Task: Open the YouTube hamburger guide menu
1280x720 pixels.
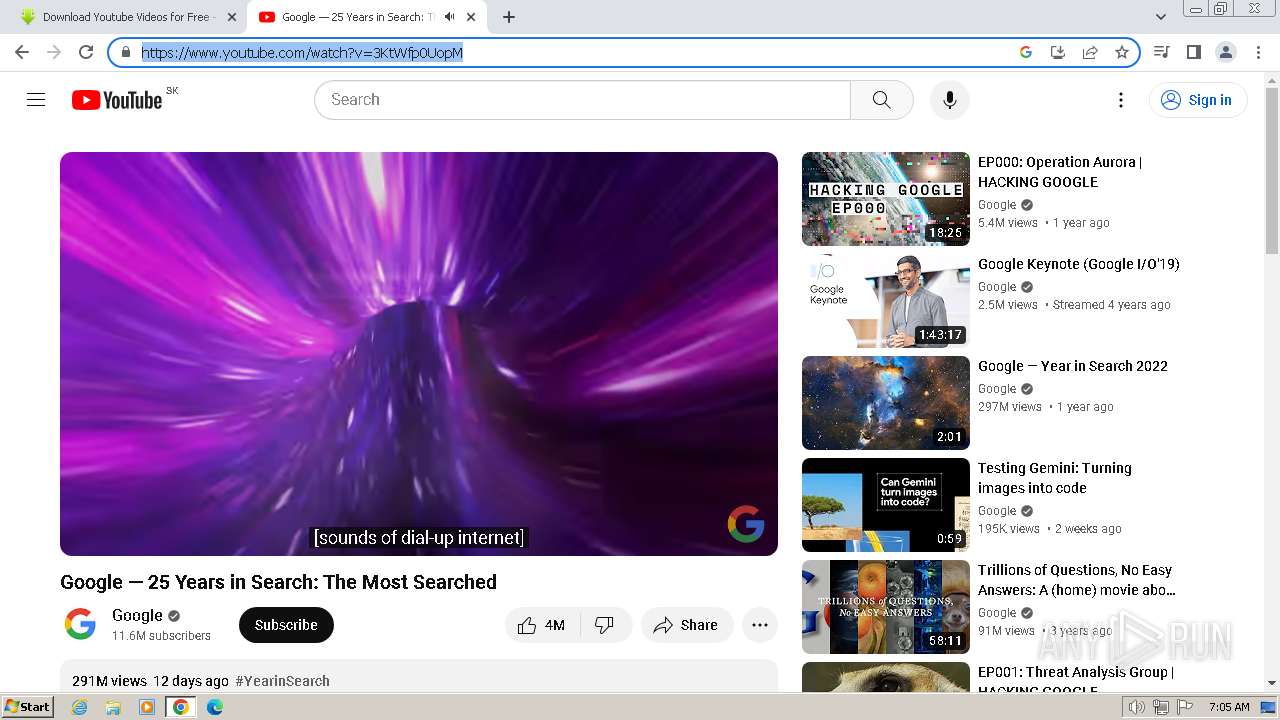Action: click(x=36, y=100)
